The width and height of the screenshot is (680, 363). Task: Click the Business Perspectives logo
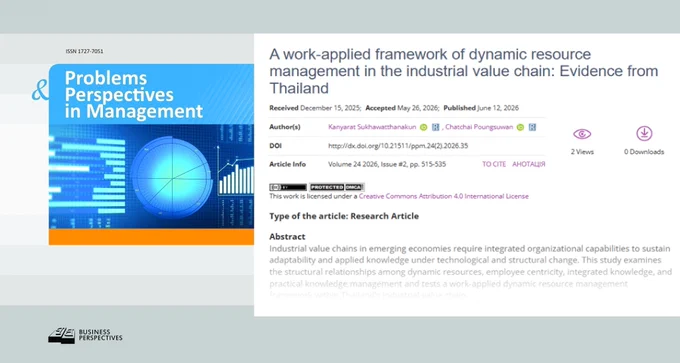tap(85, 335)
